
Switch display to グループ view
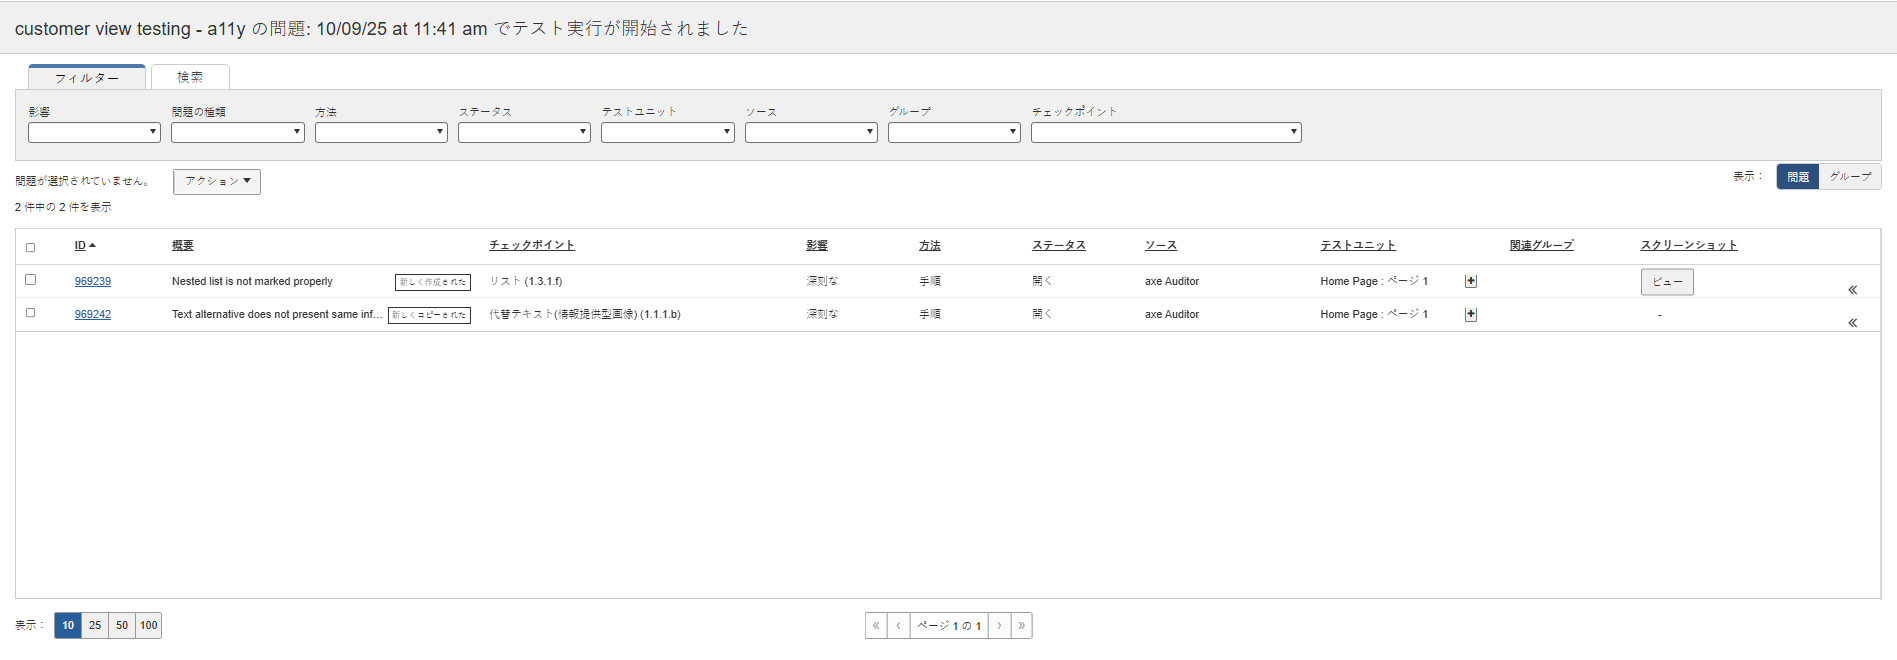[x=1850, y=177]
